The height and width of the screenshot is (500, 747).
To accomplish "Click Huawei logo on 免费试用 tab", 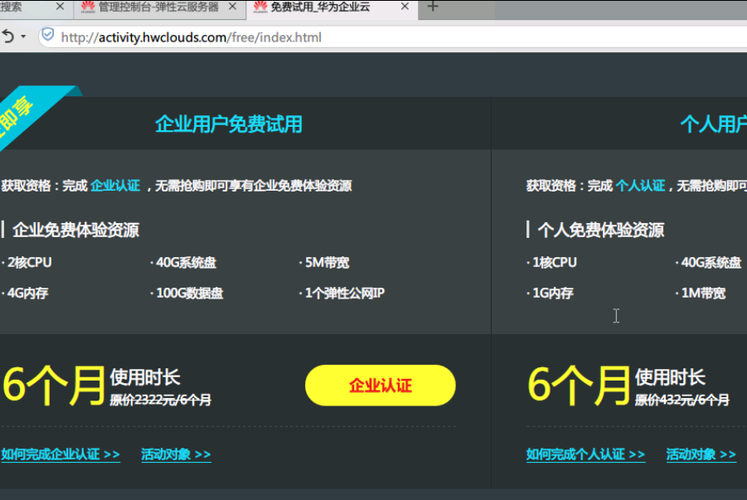I will [260, 7].
